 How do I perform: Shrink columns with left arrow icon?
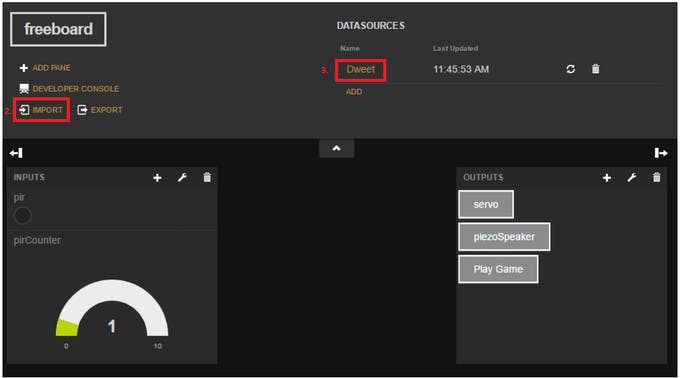pyautogui.click(x=16, y=153)
